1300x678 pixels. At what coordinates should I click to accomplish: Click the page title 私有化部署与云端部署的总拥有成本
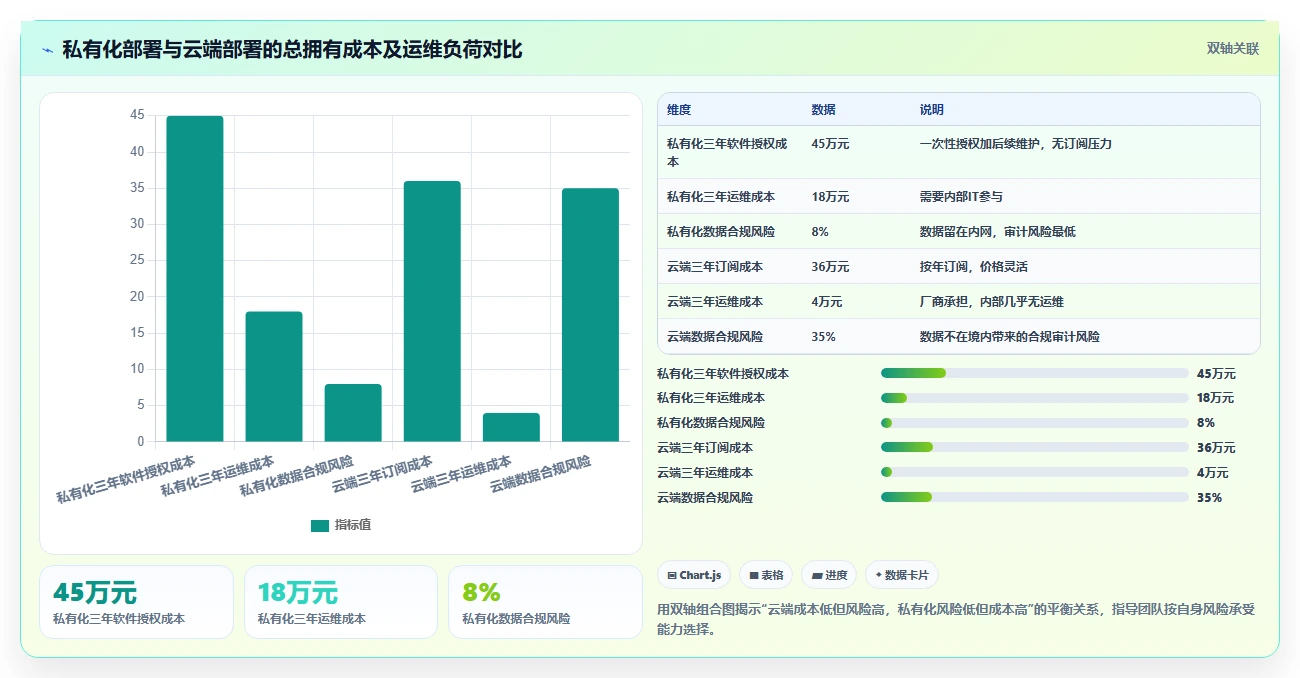(x=292, y=50)
